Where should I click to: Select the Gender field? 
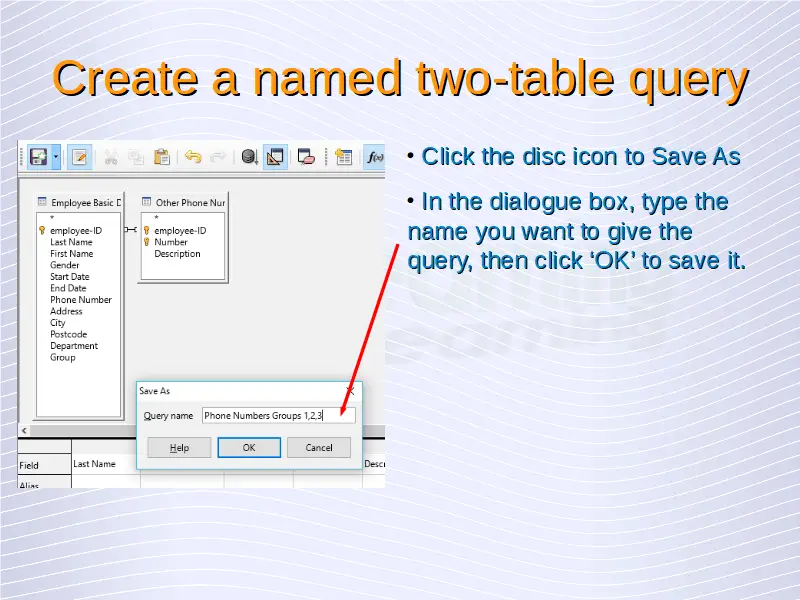coord(64,265)
